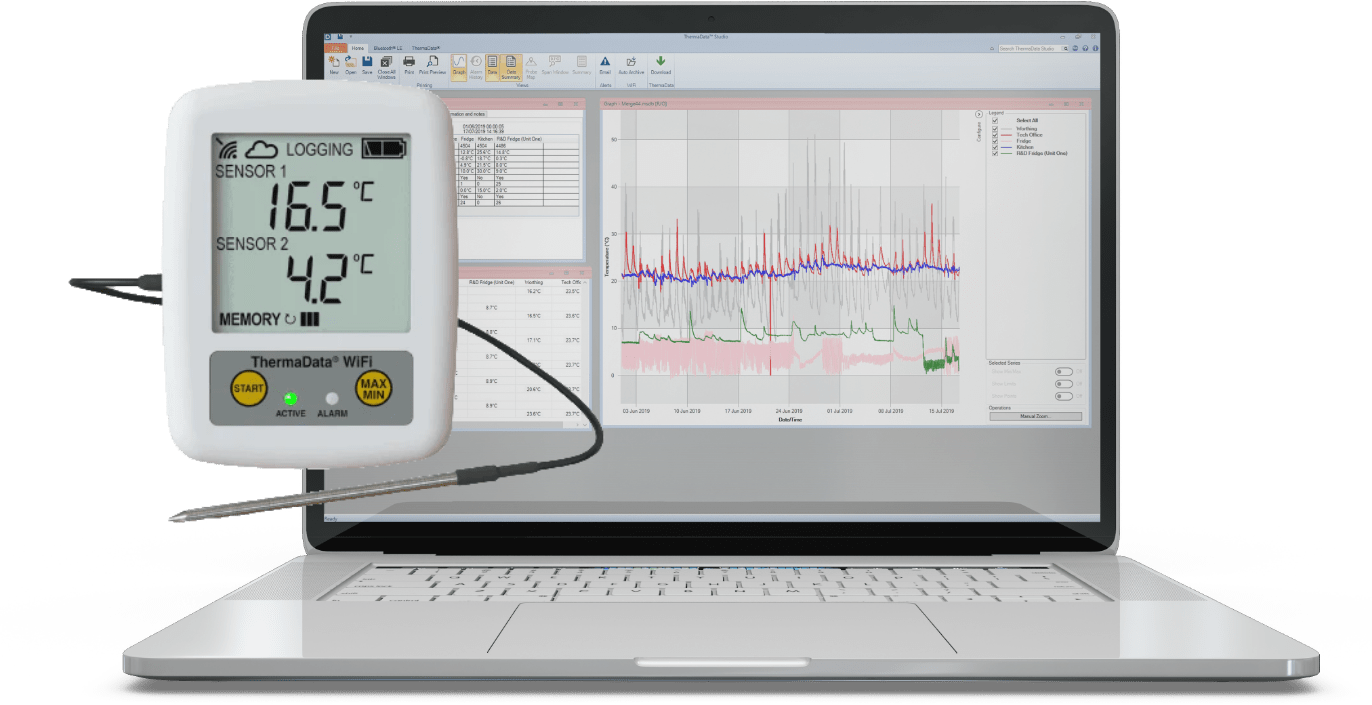Toggle the Select All legend checkbox

tap(995, 120)
